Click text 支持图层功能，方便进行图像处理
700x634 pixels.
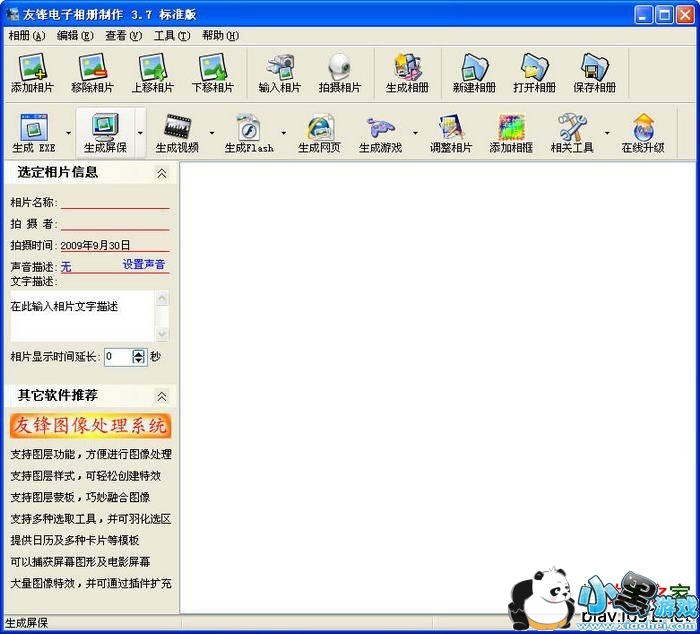[x=91, y=455]
